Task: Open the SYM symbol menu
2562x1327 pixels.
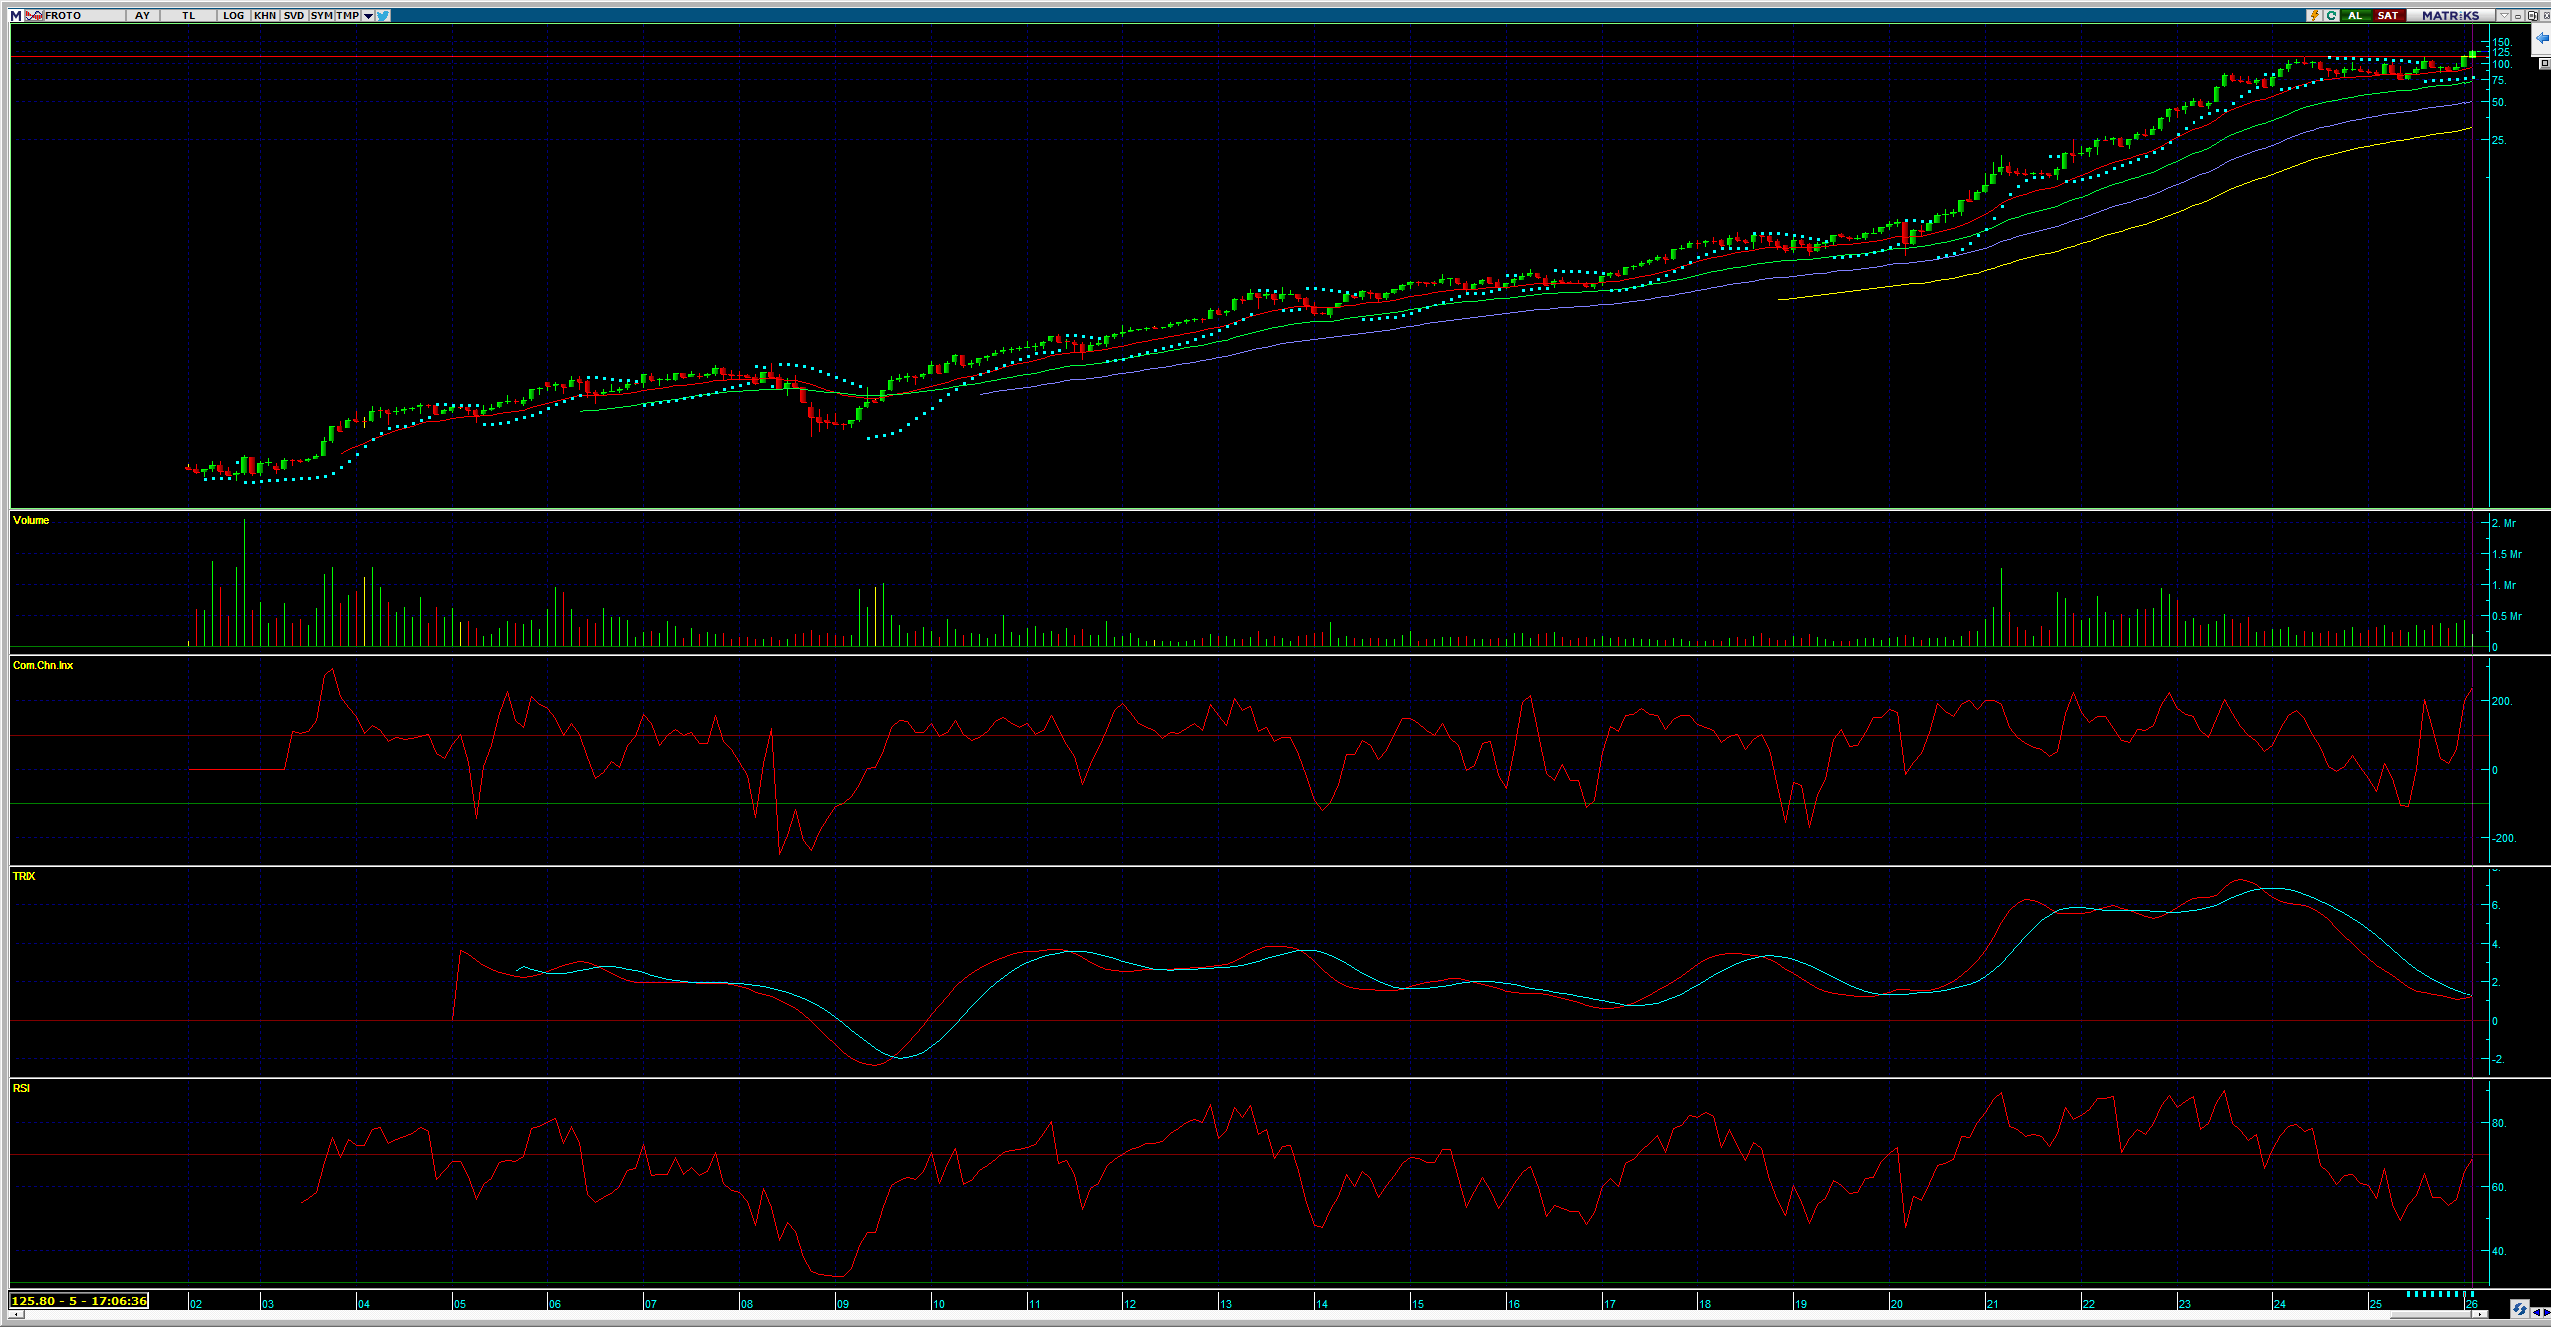Action: pos(321,16)
